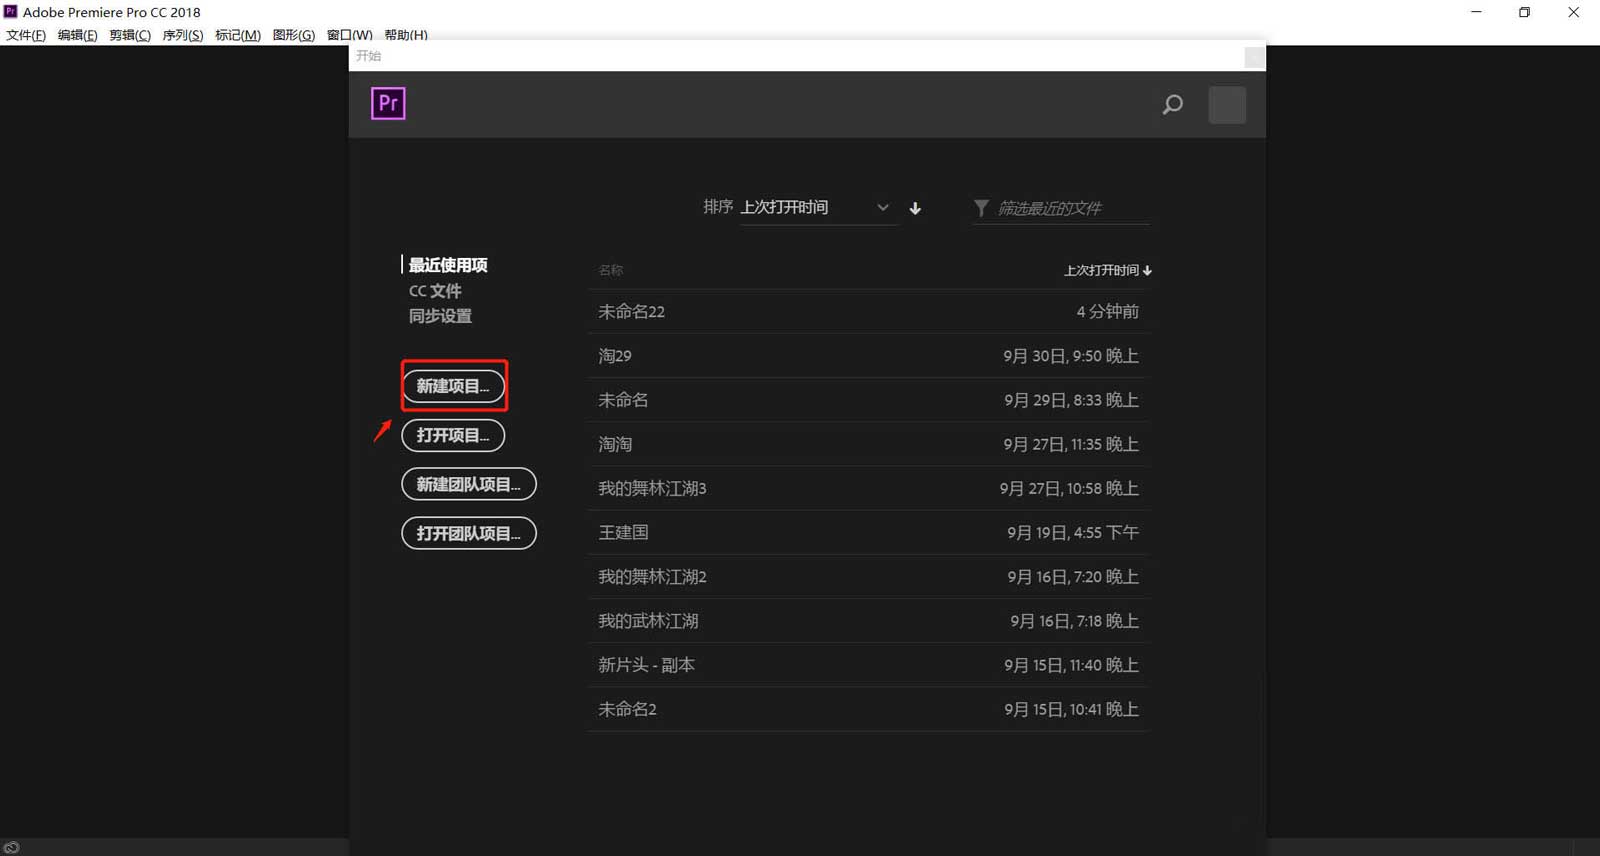Click the Premiere app icon in title bar
Screen dimensions: 1600x856
tap(11, 12)
